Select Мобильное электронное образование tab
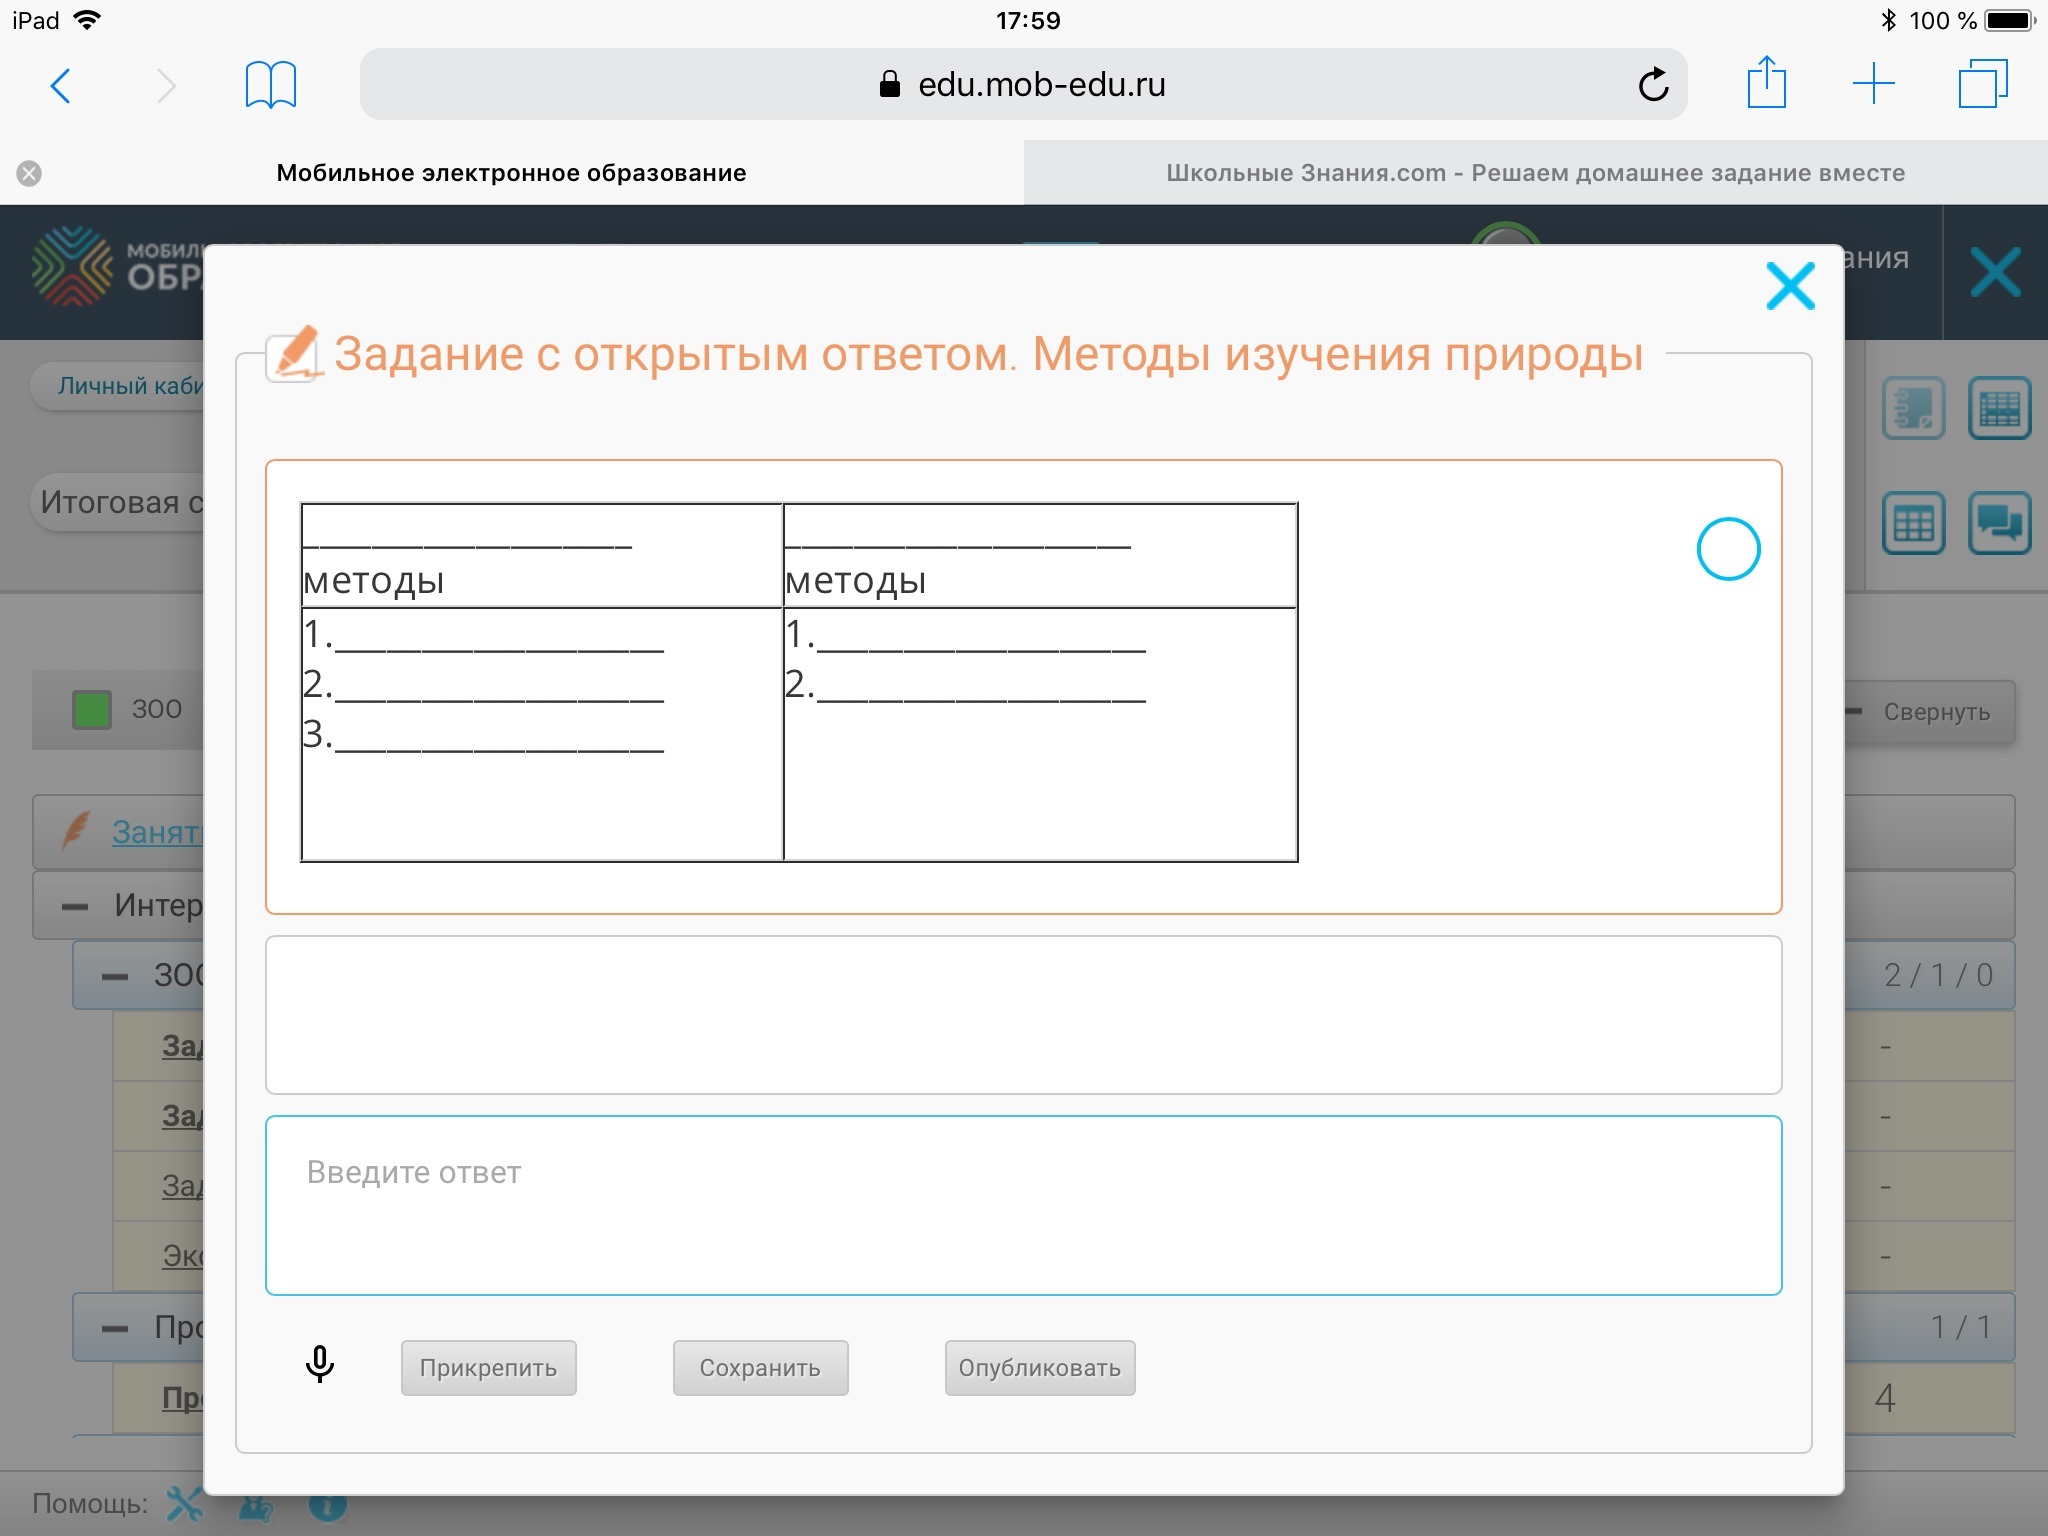Screen dimensions: 2048x1536 pos(510,173)
